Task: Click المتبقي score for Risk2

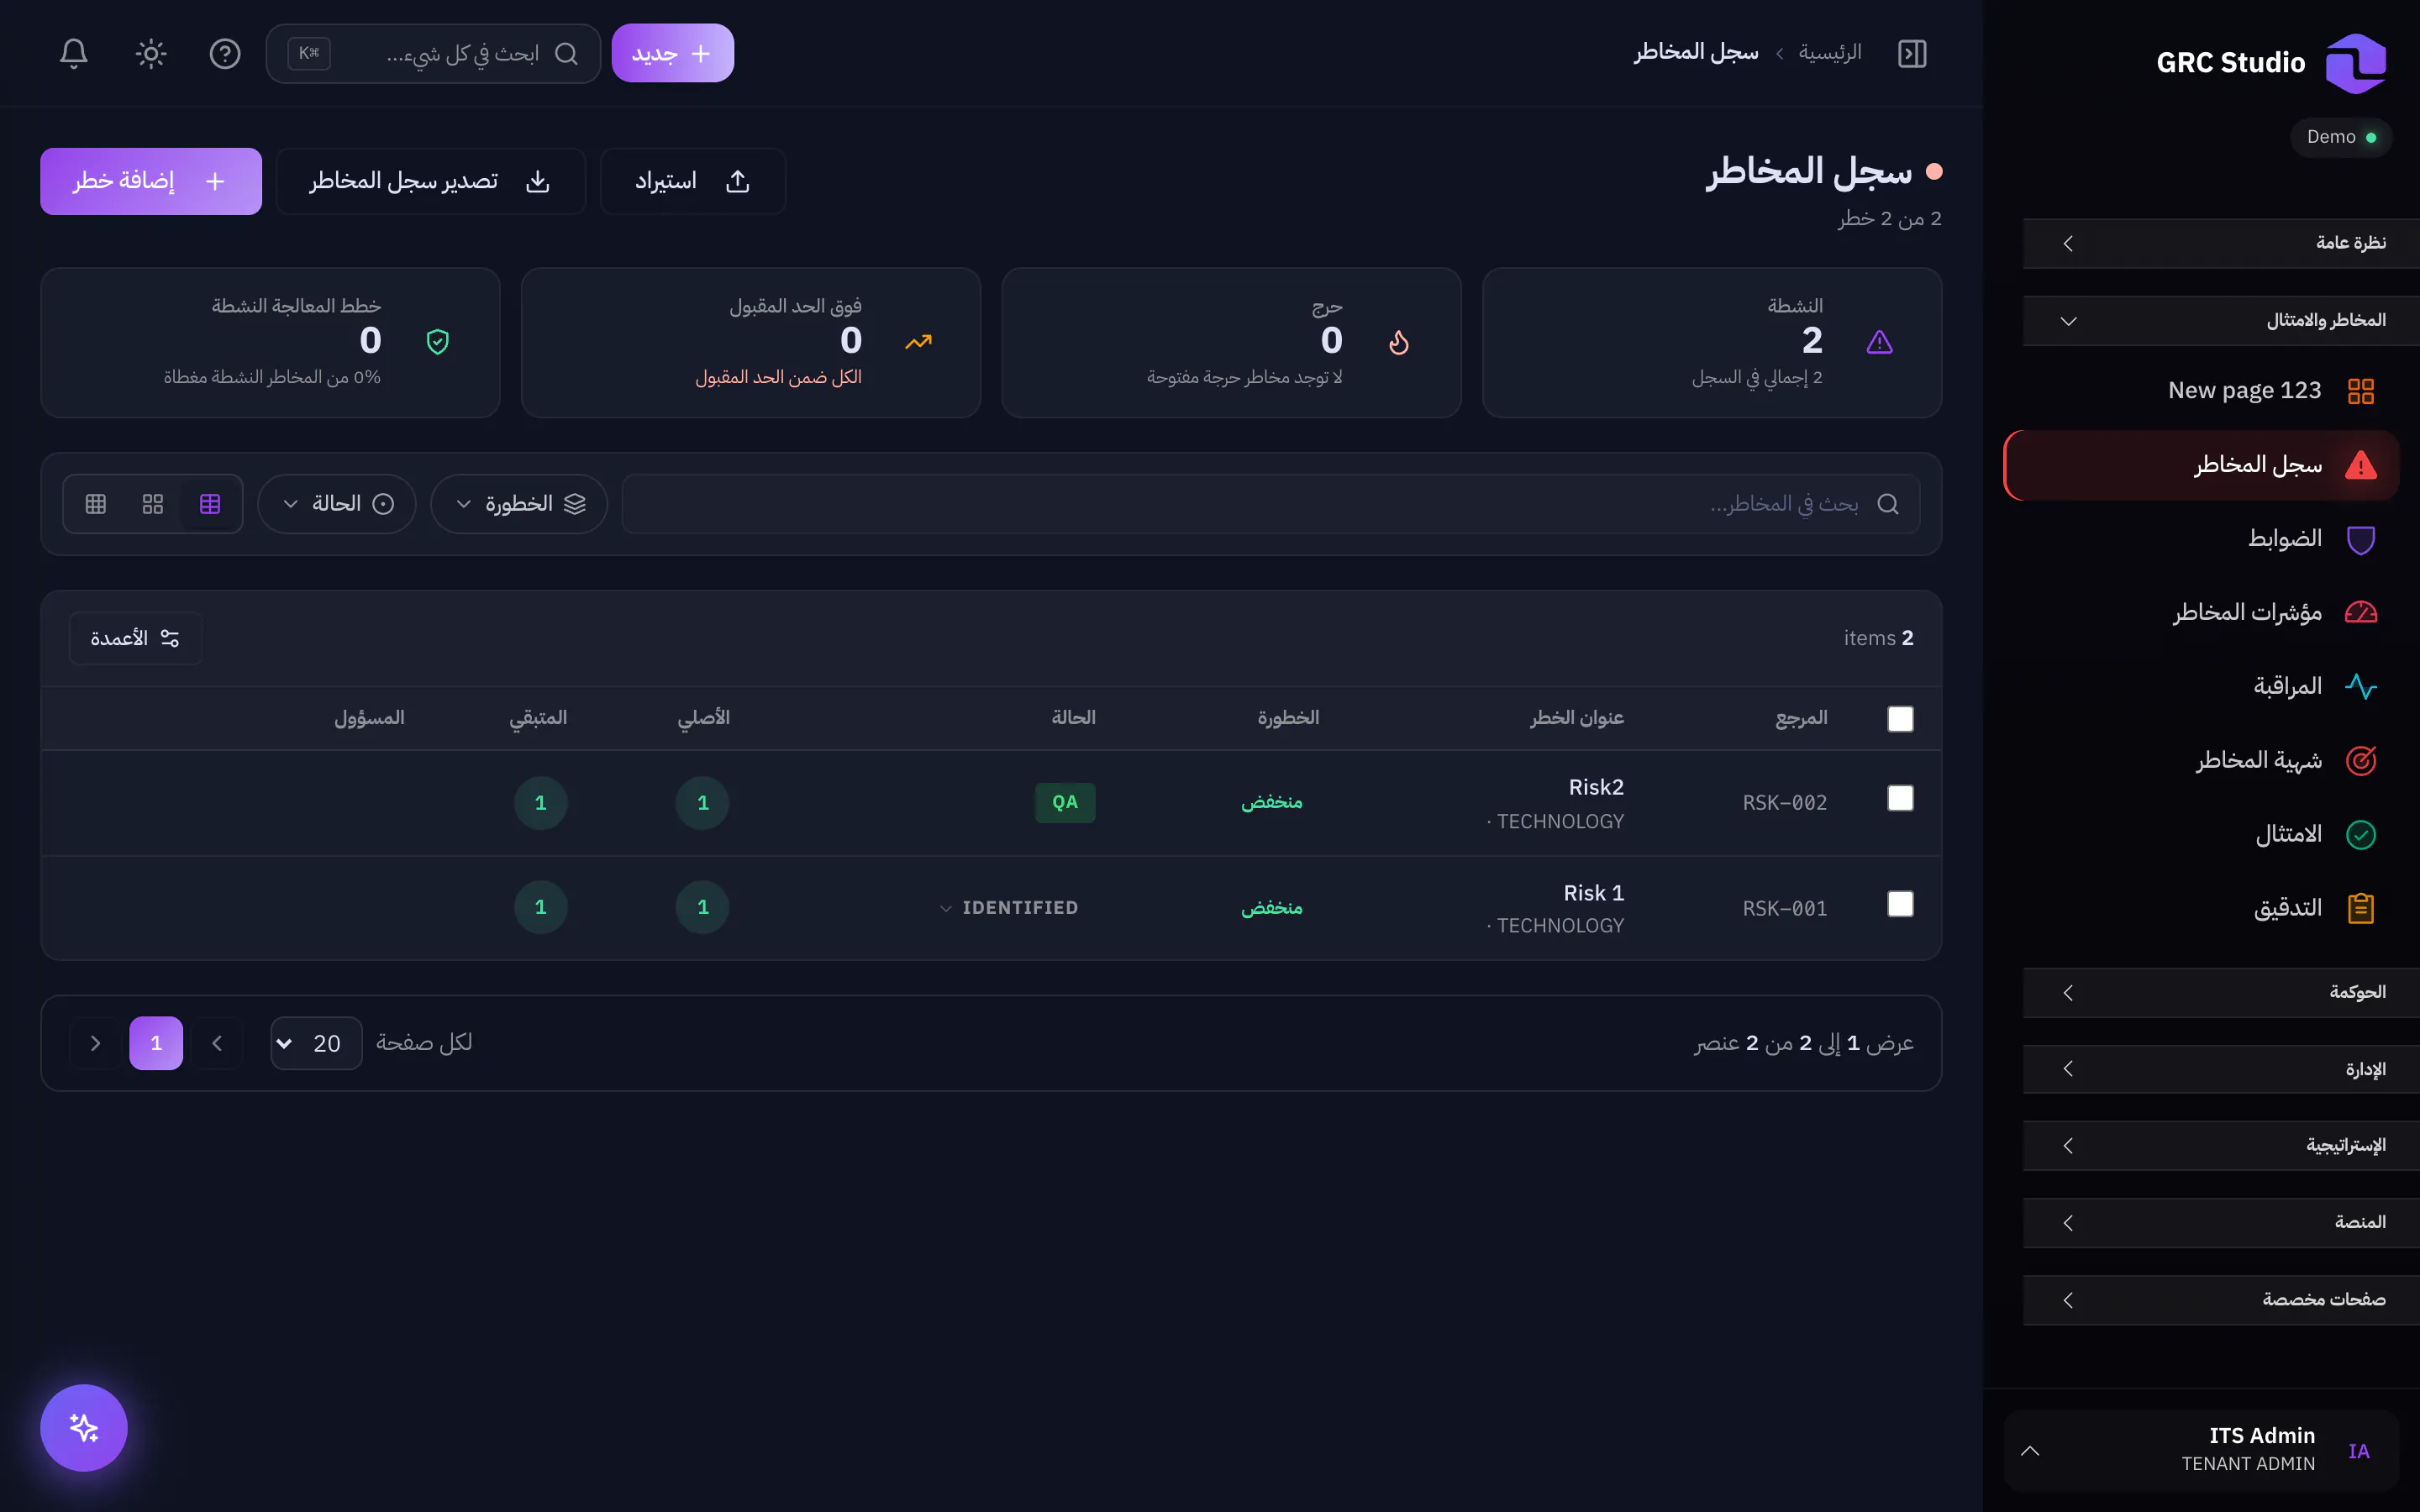Action: (x=541, y=802)
